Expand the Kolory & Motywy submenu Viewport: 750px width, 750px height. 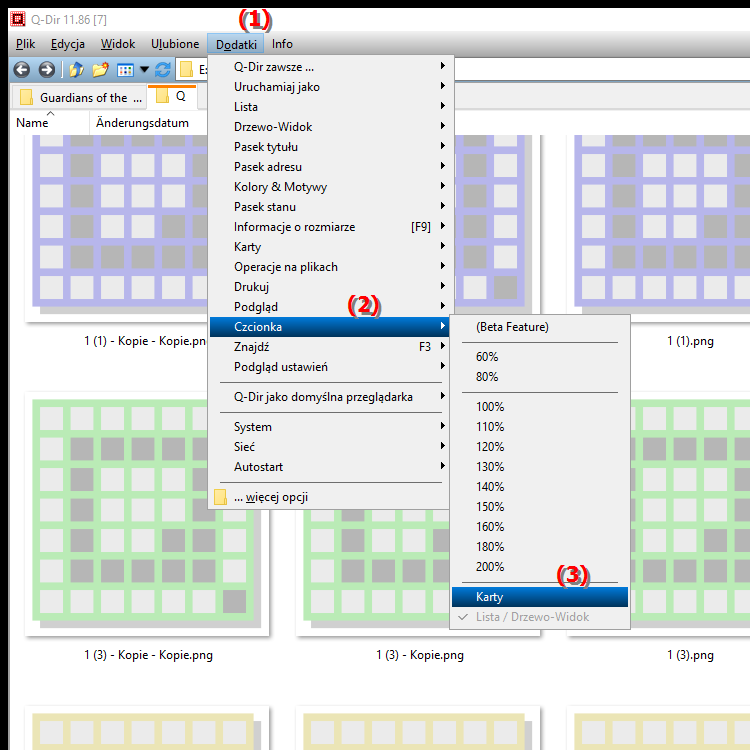tap(329, 187)
